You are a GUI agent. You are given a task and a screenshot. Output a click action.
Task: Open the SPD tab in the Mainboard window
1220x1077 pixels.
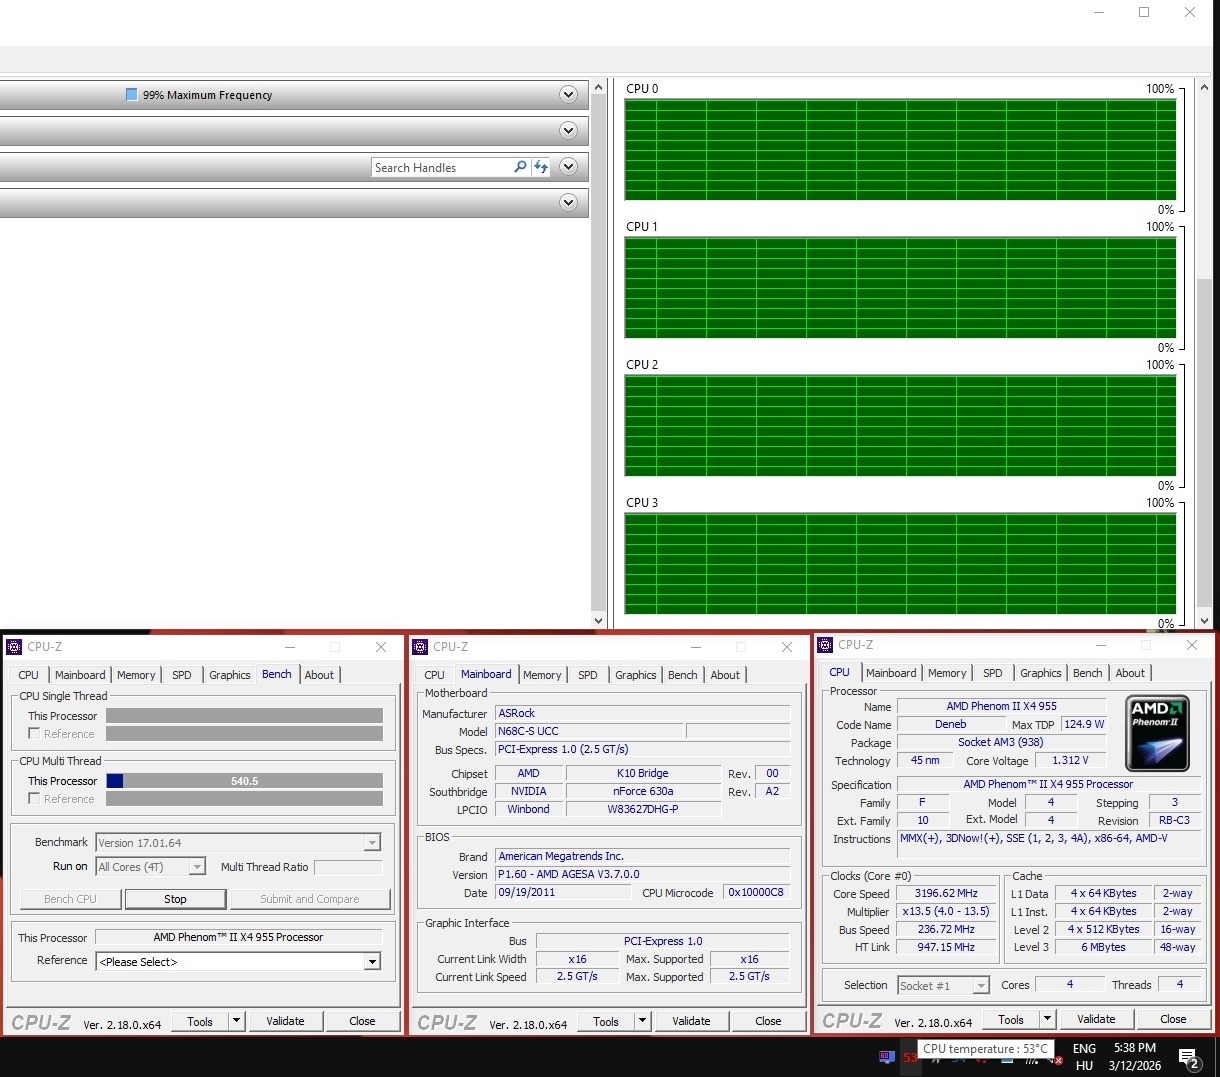pyautogui.click(x=588, y=675)
